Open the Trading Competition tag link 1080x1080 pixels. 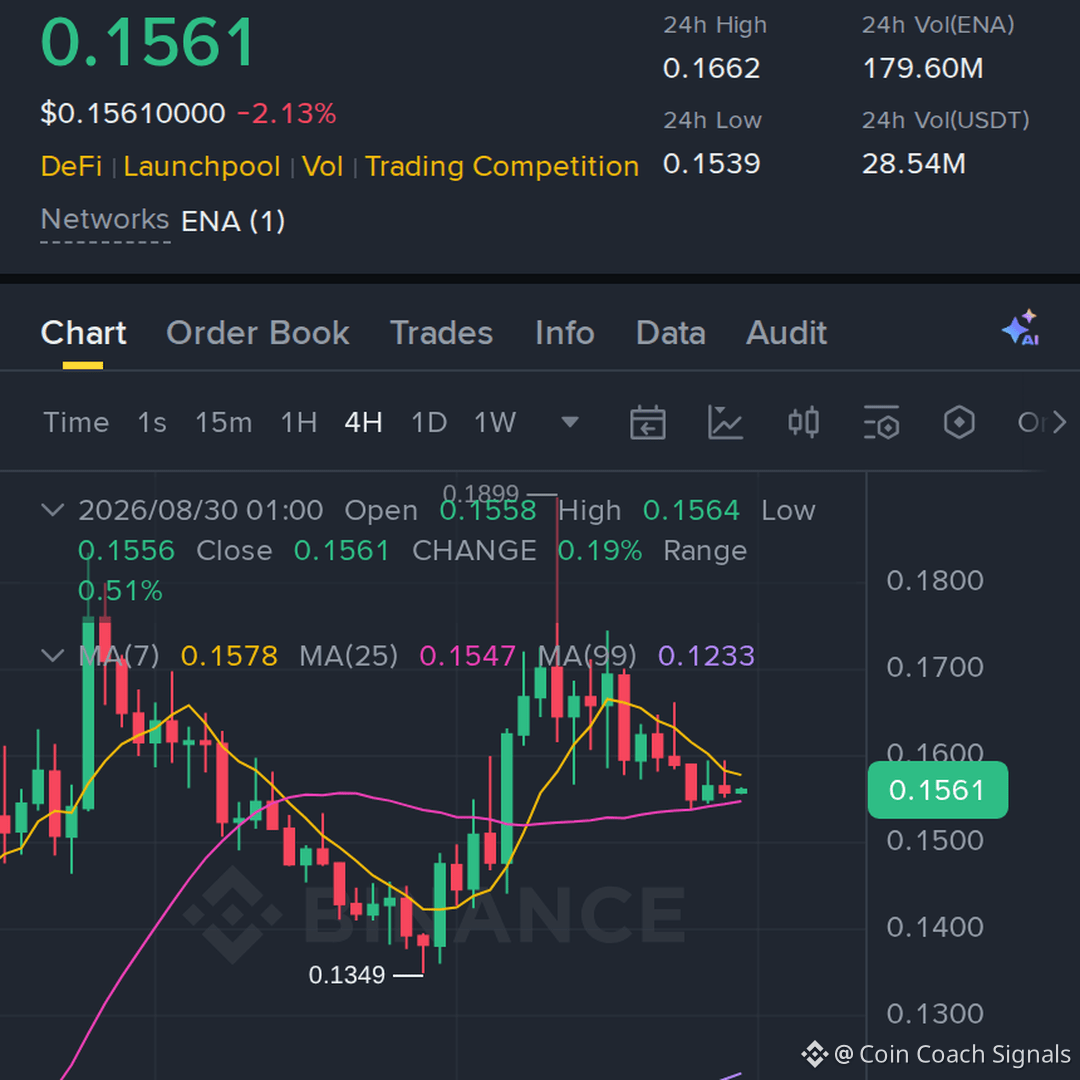click(x=502, y=167)
